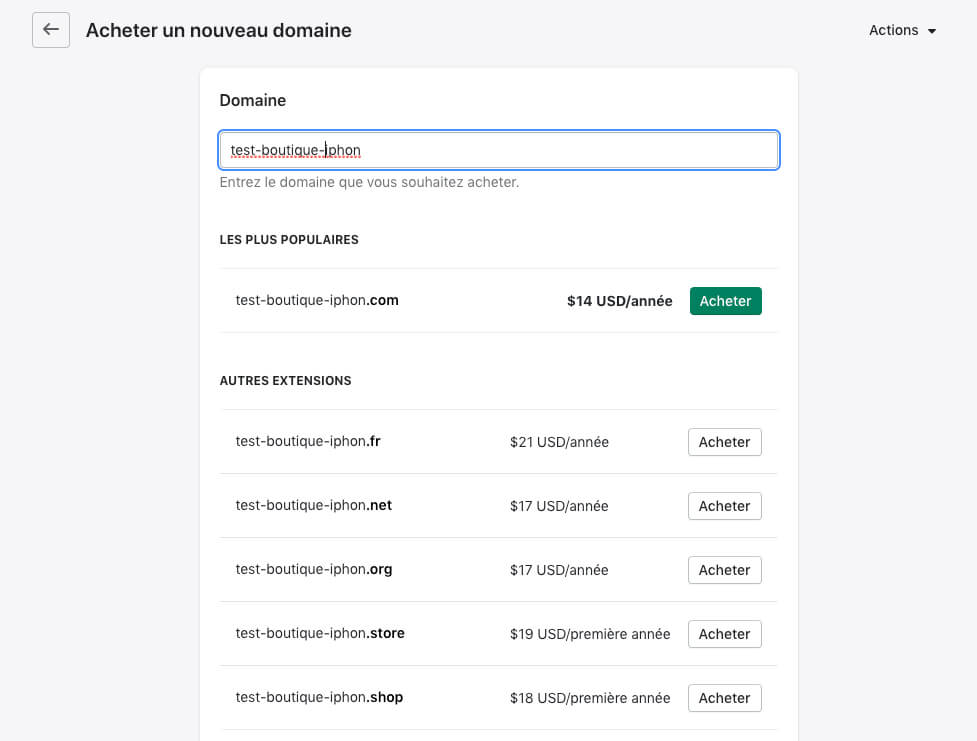
Task: Focus the Domaine text input field
Action: (498, 150)
